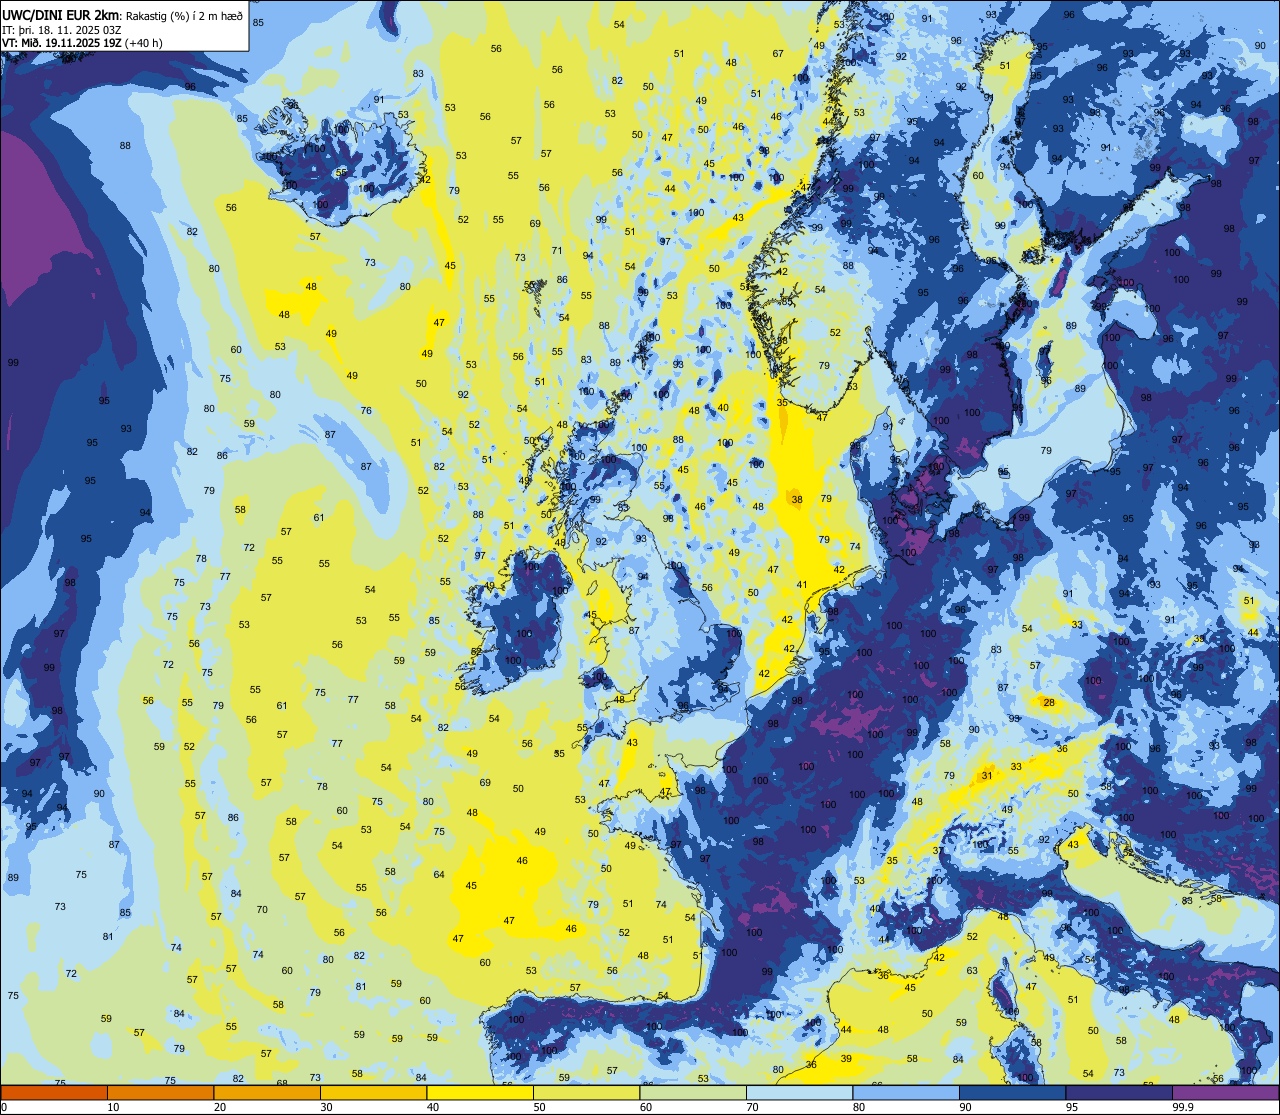Click the legend tick label "99.9"
This screenshot has width=1280, height=1115.
click(x=1184, y=1107)
